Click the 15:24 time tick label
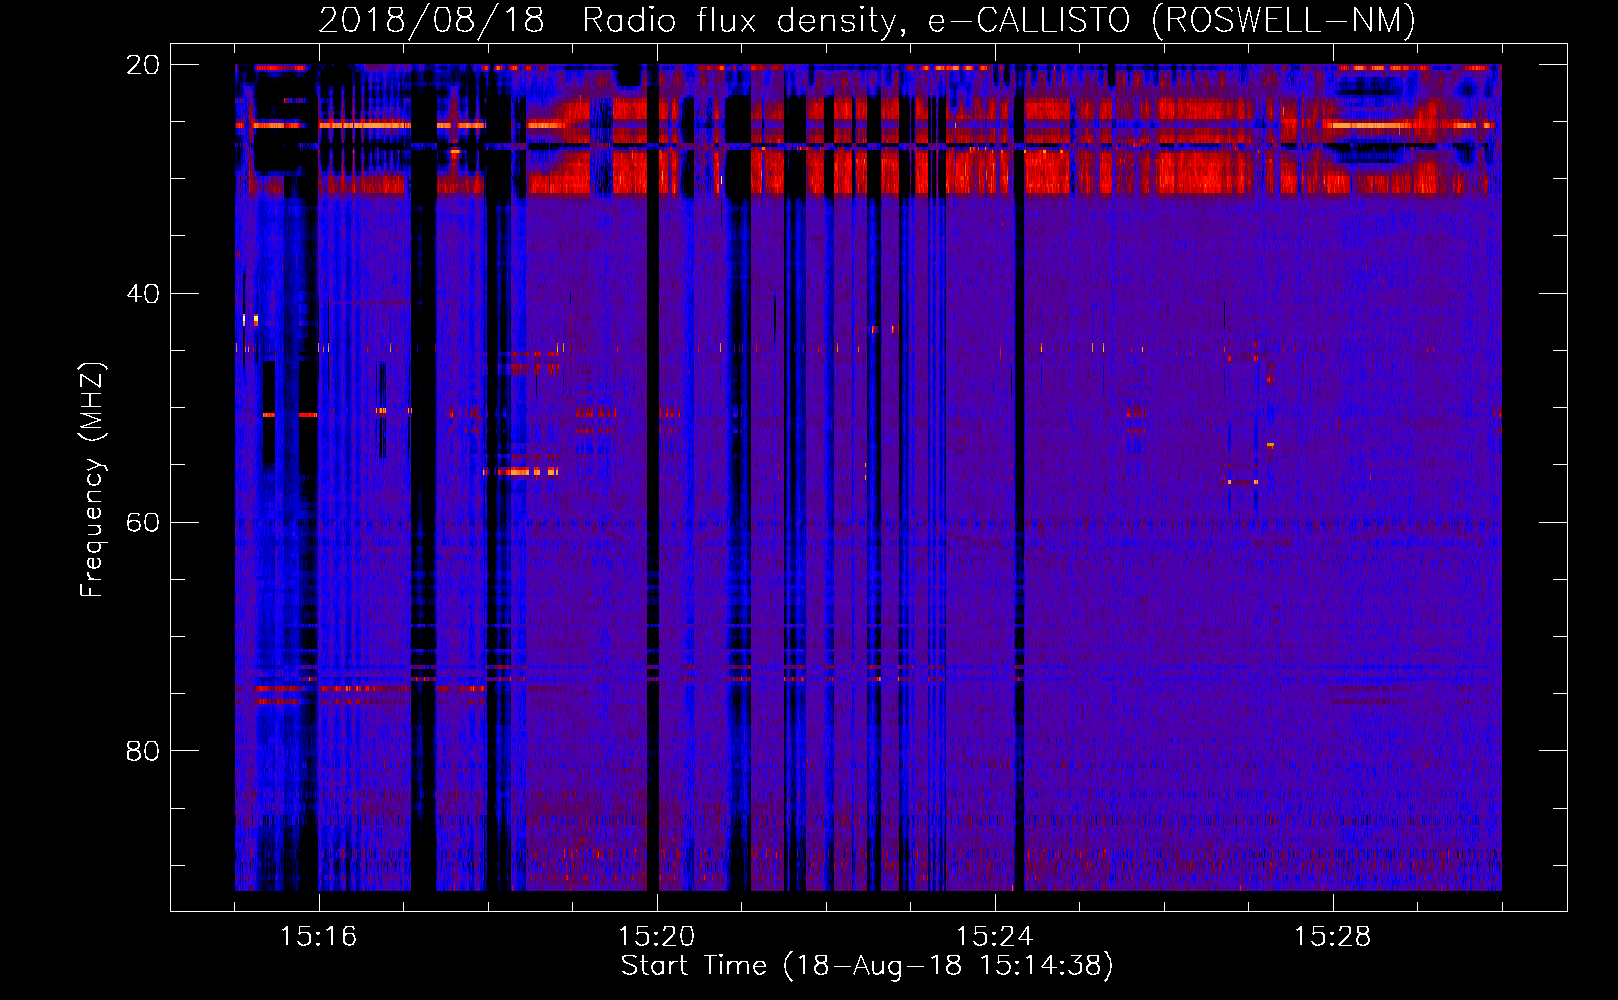This screenshot has width=1618, height=1000. tap(994, 937)
